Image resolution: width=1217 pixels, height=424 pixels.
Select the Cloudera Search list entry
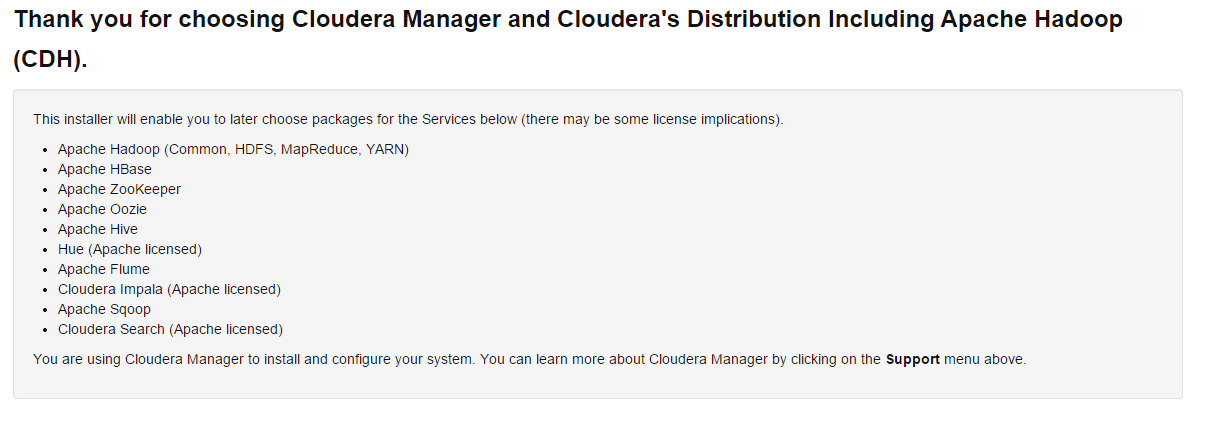170,329
